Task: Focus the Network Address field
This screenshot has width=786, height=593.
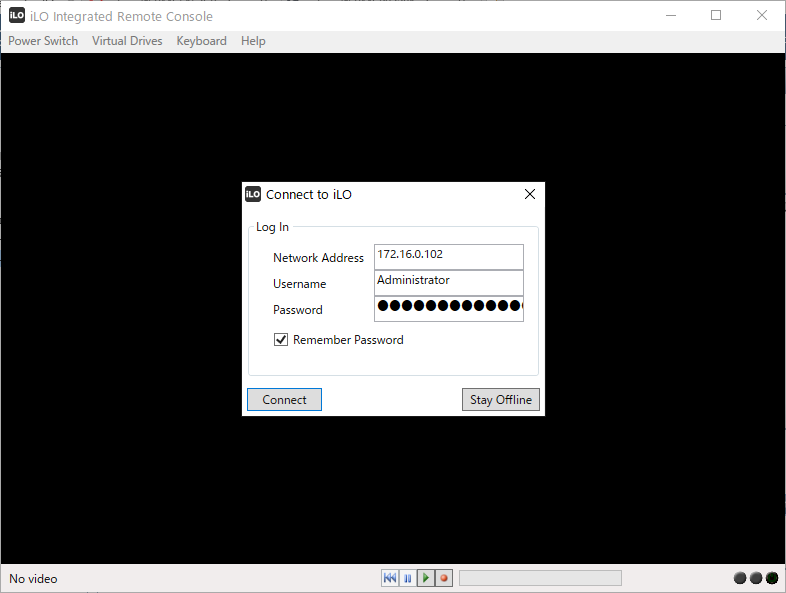Action: (x=449, y=257)
